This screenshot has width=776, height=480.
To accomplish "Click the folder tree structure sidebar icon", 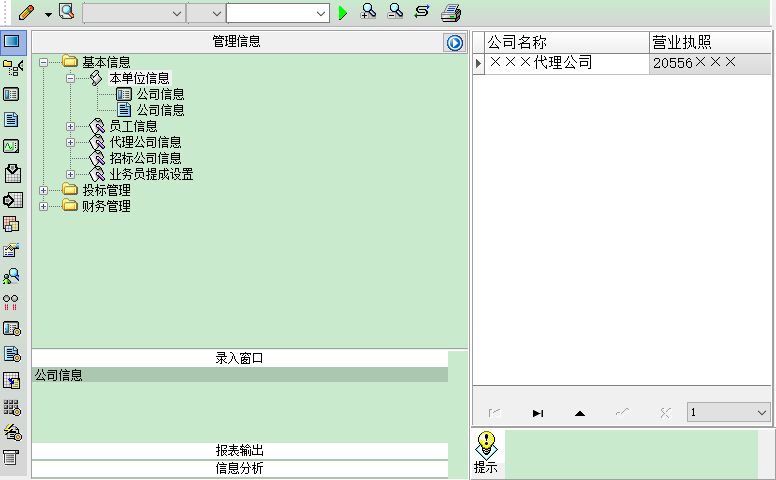I will pos(12,67).
